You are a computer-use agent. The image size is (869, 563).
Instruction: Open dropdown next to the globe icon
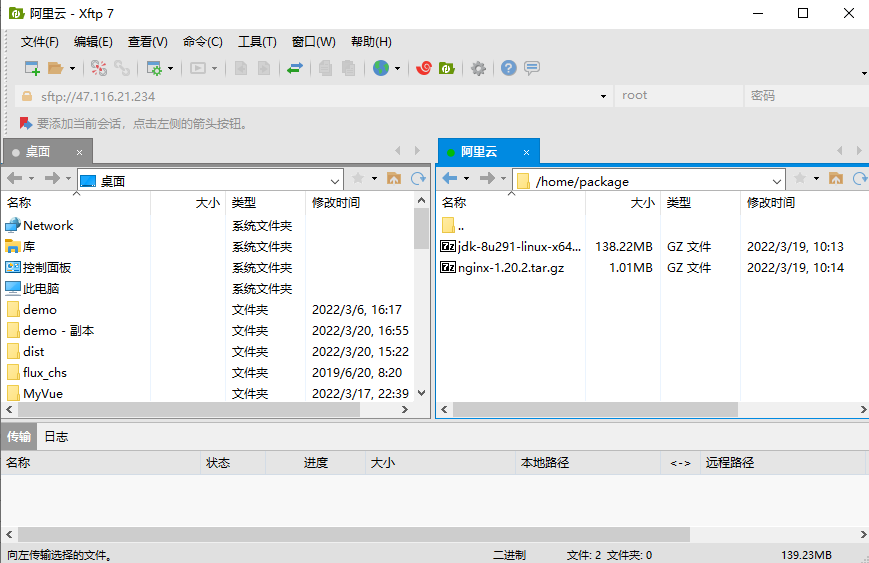pyautogui.click(x=397, y=69)
